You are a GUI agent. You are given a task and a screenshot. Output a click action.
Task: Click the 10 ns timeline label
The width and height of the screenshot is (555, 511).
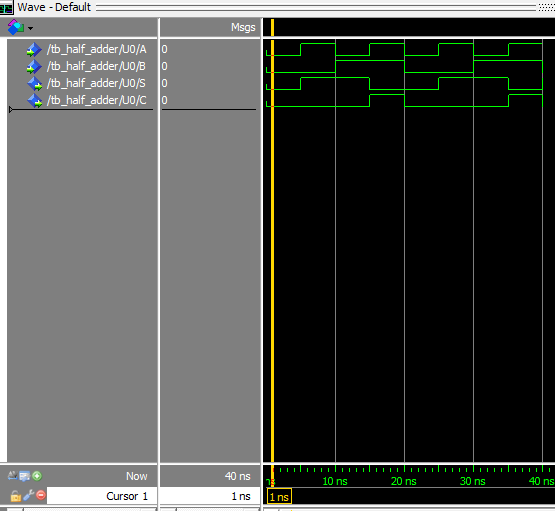[335, 481]
